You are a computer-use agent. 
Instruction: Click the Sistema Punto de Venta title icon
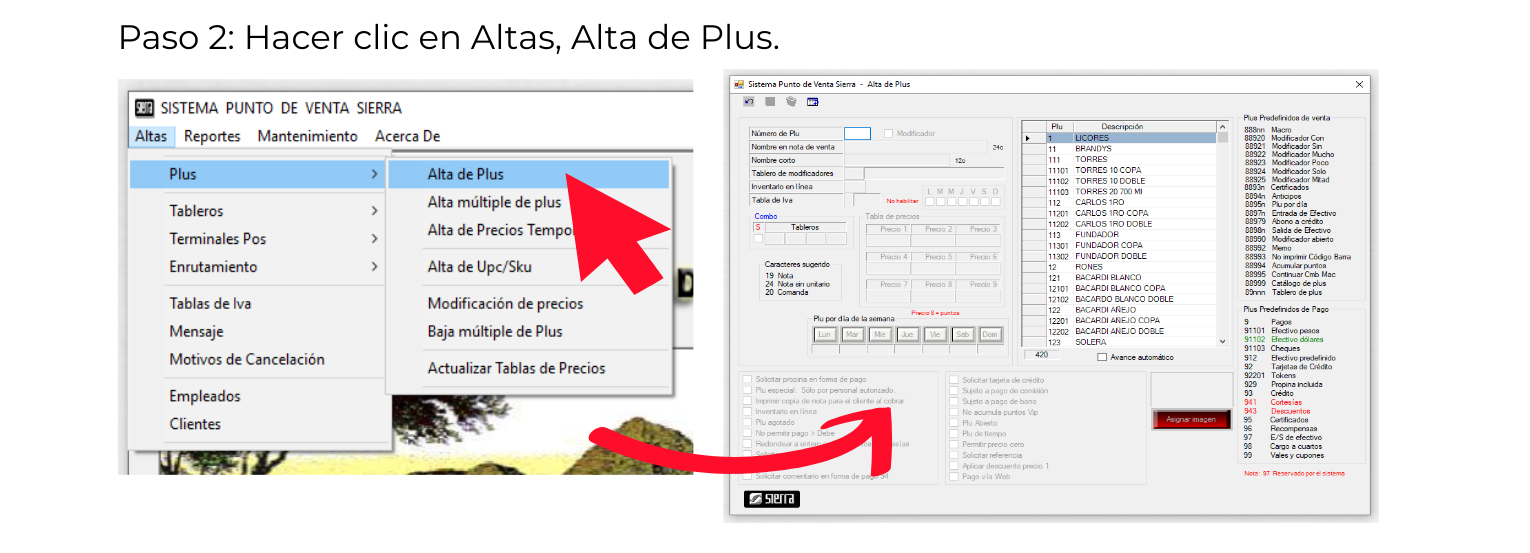(x=145, y=108)
